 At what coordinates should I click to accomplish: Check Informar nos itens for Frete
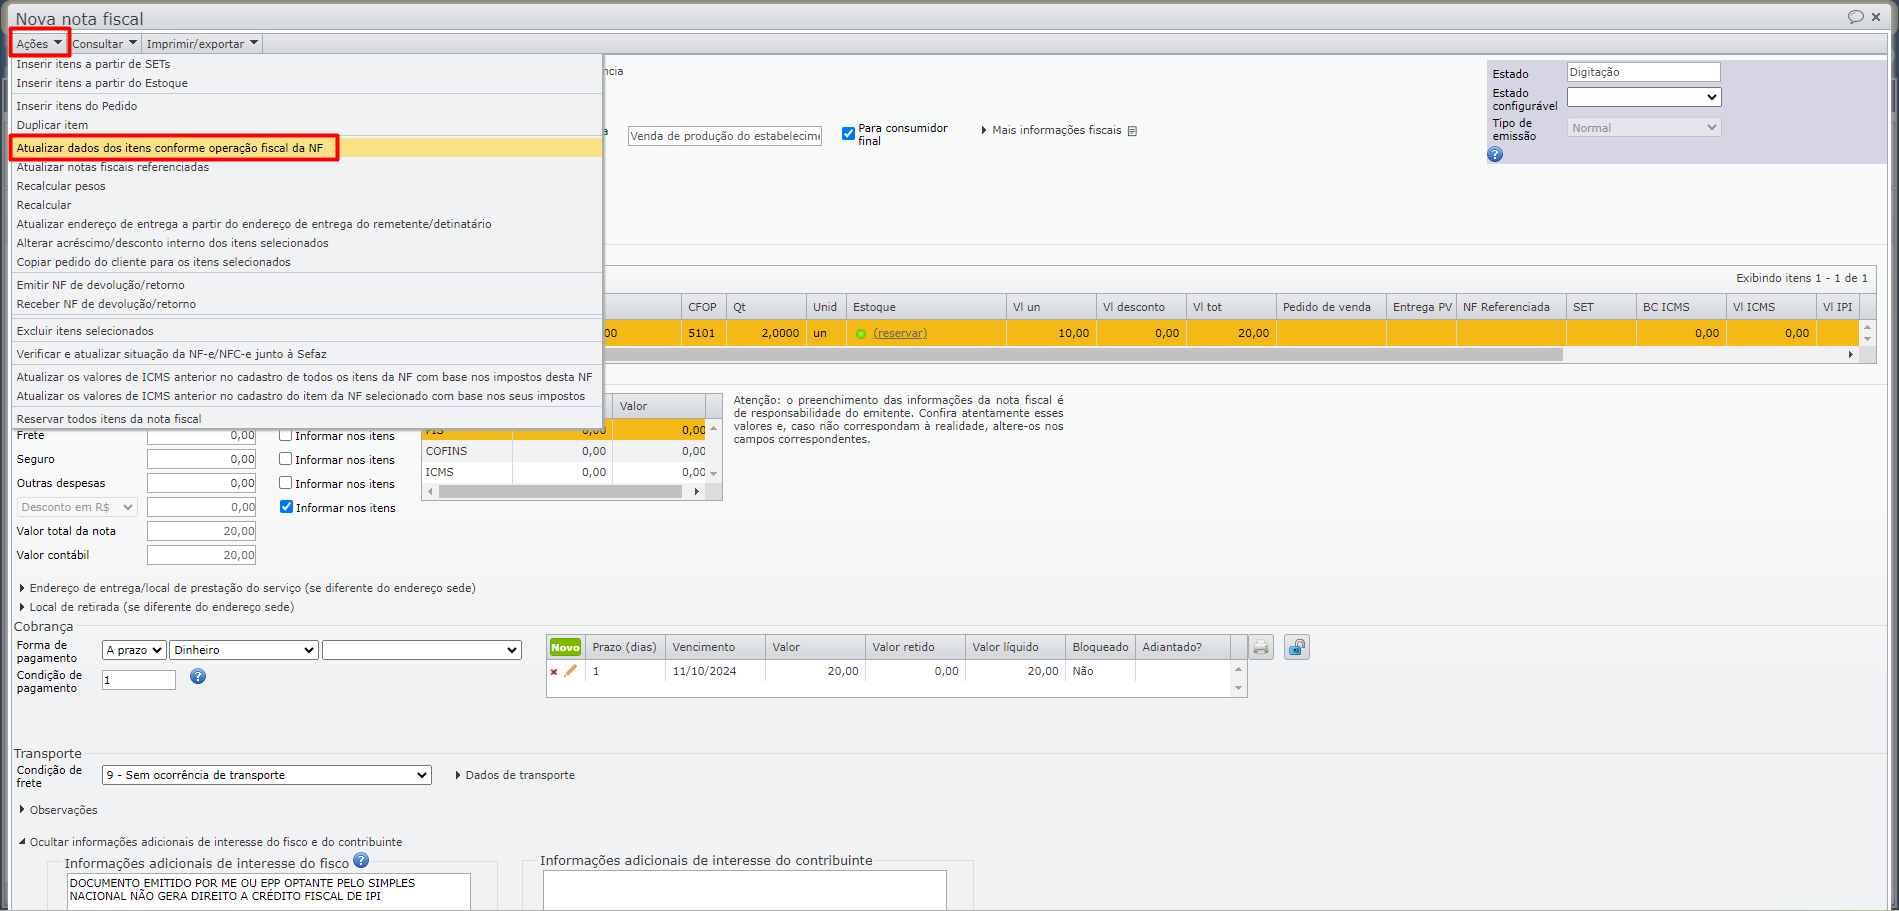(x=286, y=435)
